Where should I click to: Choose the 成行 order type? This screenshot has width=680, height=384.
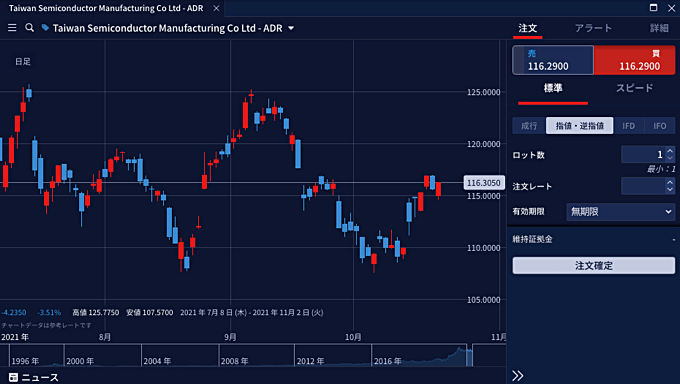pos(529,126)
